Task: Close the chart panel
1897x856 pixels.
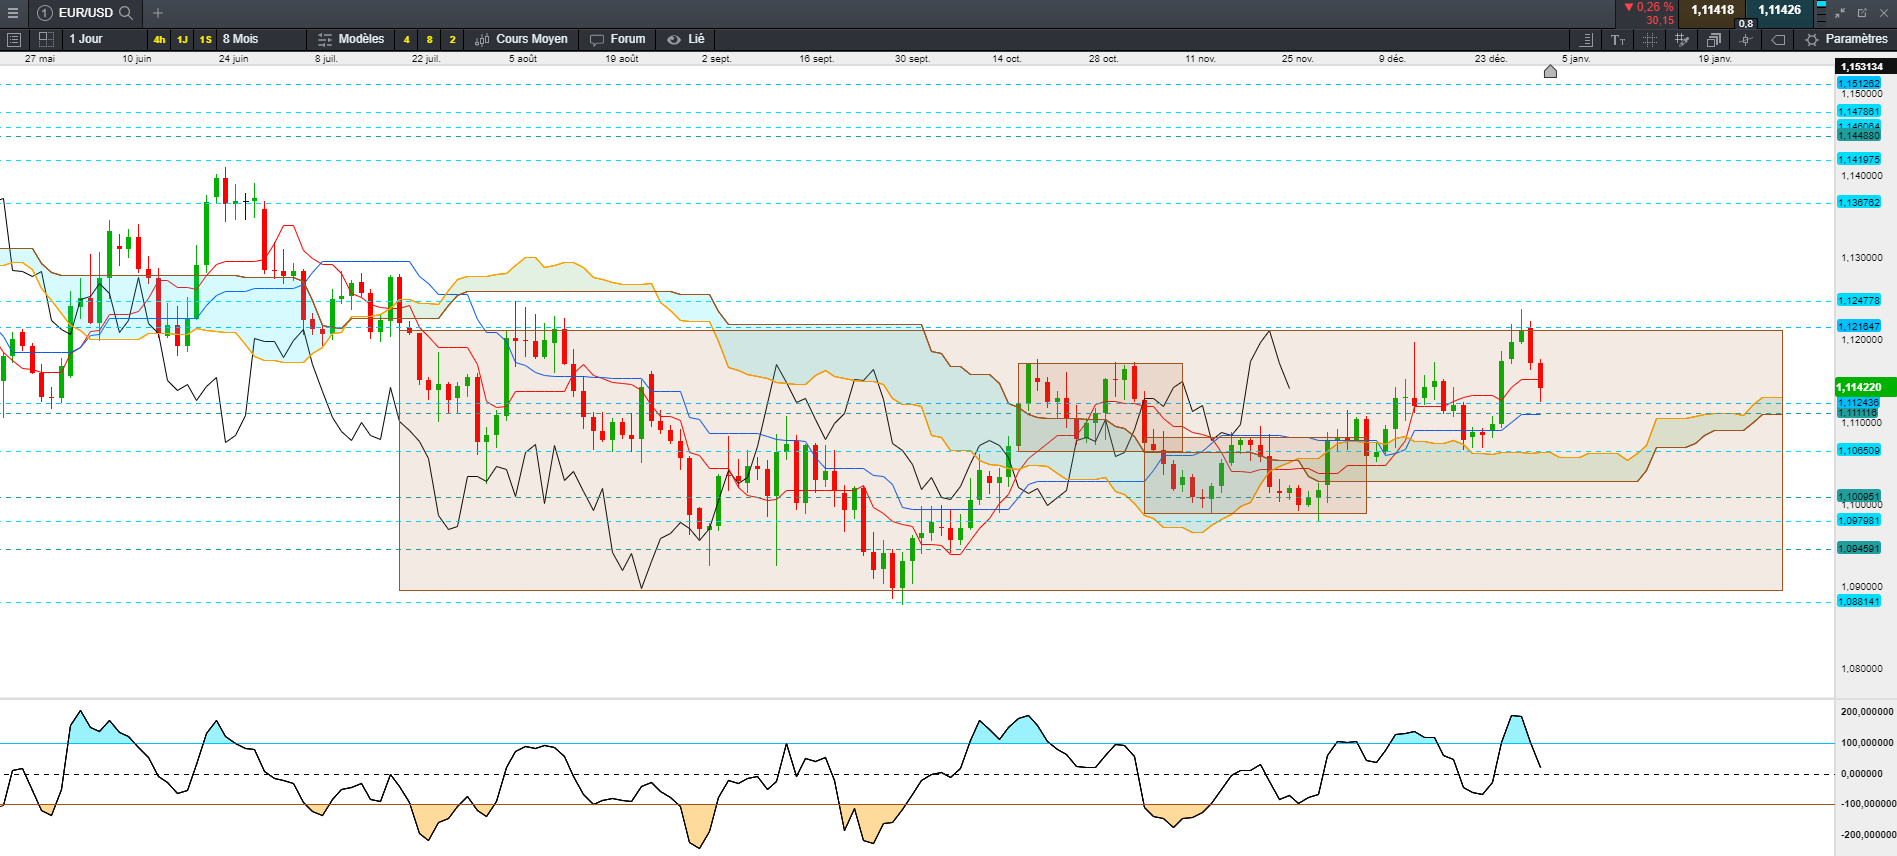Action: point(1884,13)
